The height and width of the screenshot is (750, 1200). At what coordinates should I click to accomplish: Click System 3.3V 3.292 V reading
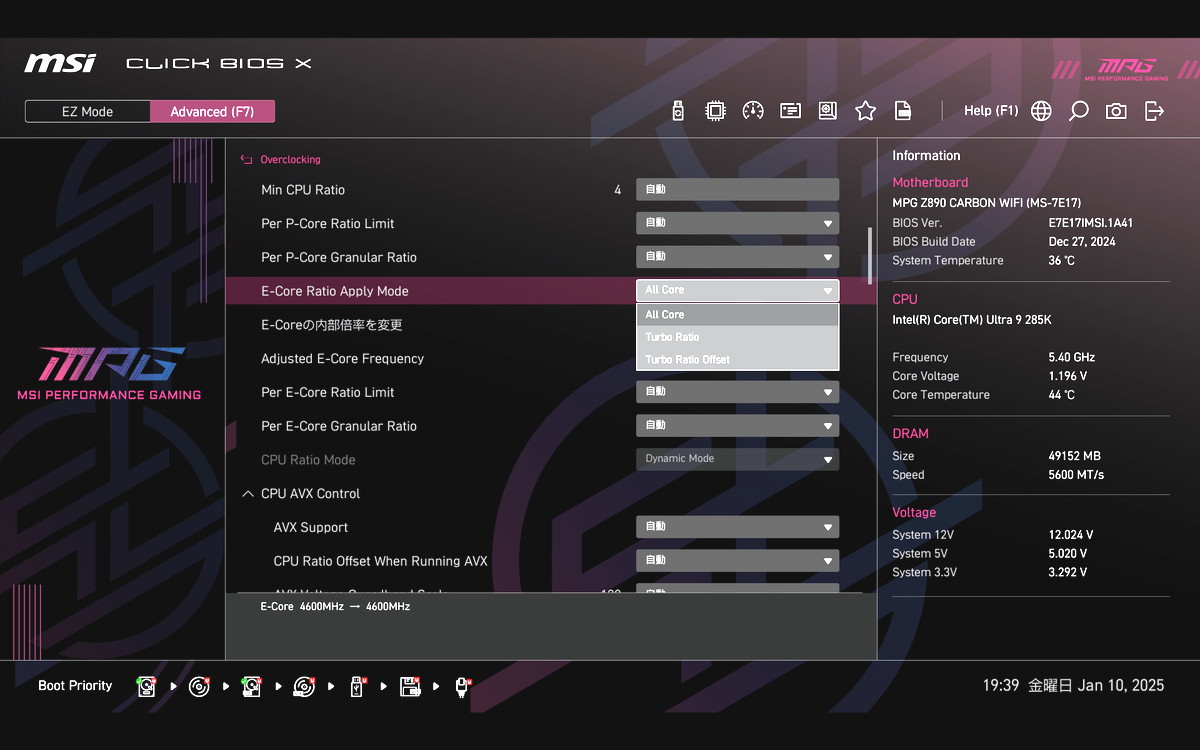click(x=1067, y=573)
